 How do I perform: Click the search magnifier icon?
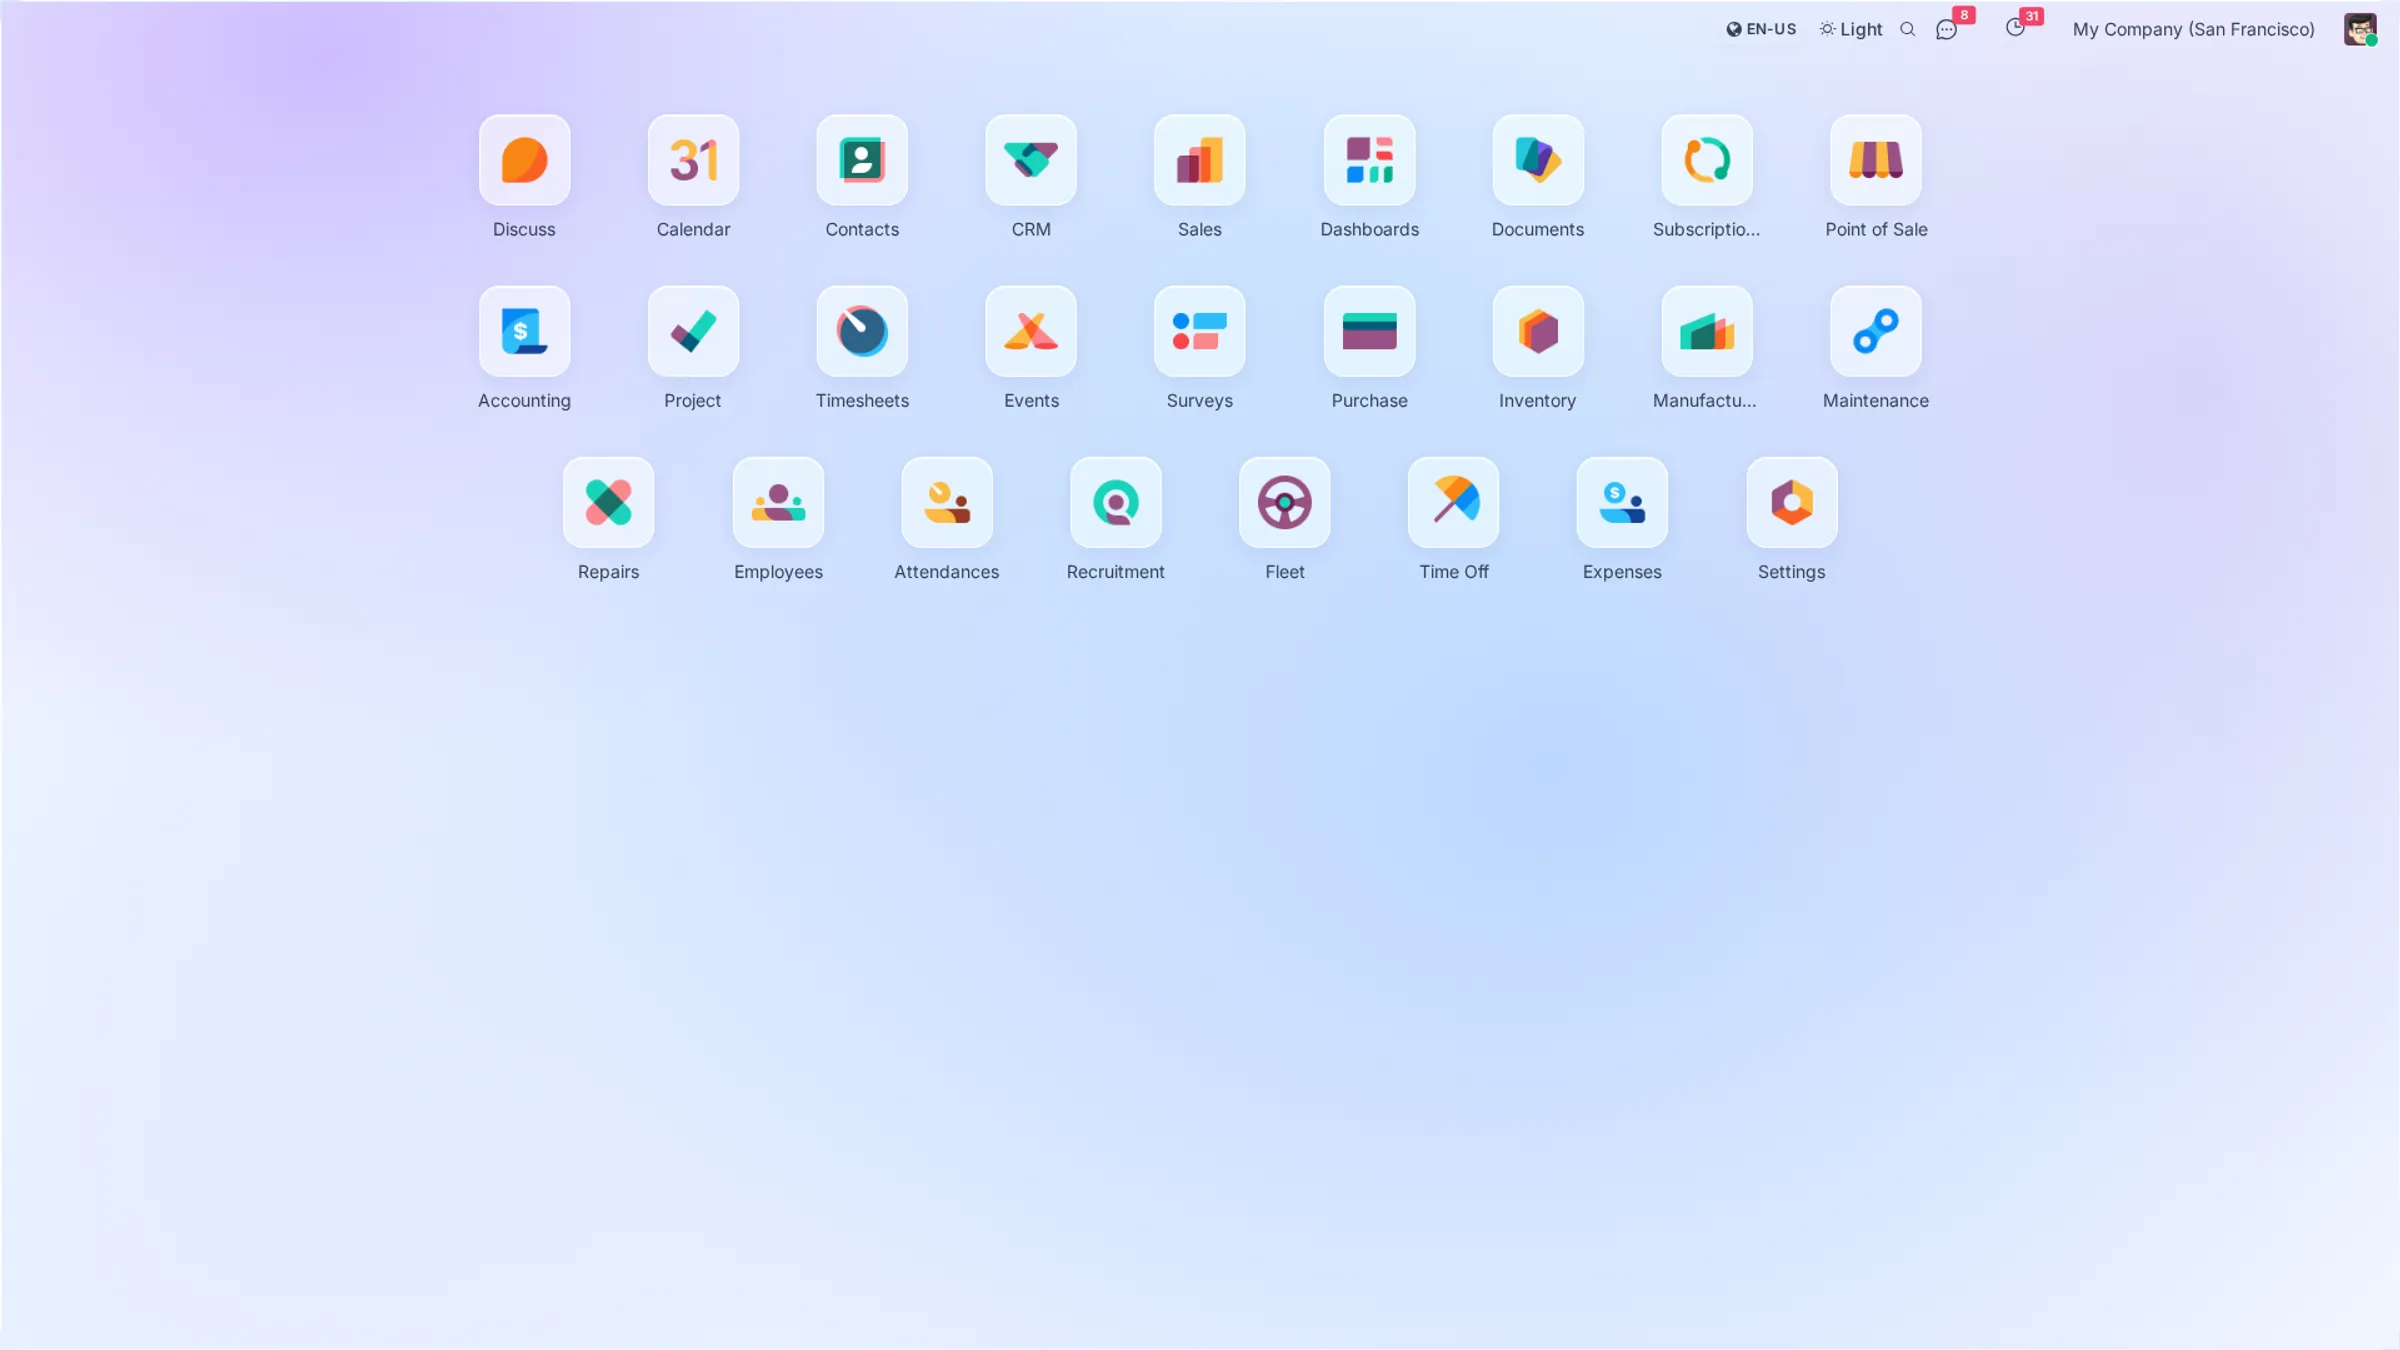tap(1907, 30)
